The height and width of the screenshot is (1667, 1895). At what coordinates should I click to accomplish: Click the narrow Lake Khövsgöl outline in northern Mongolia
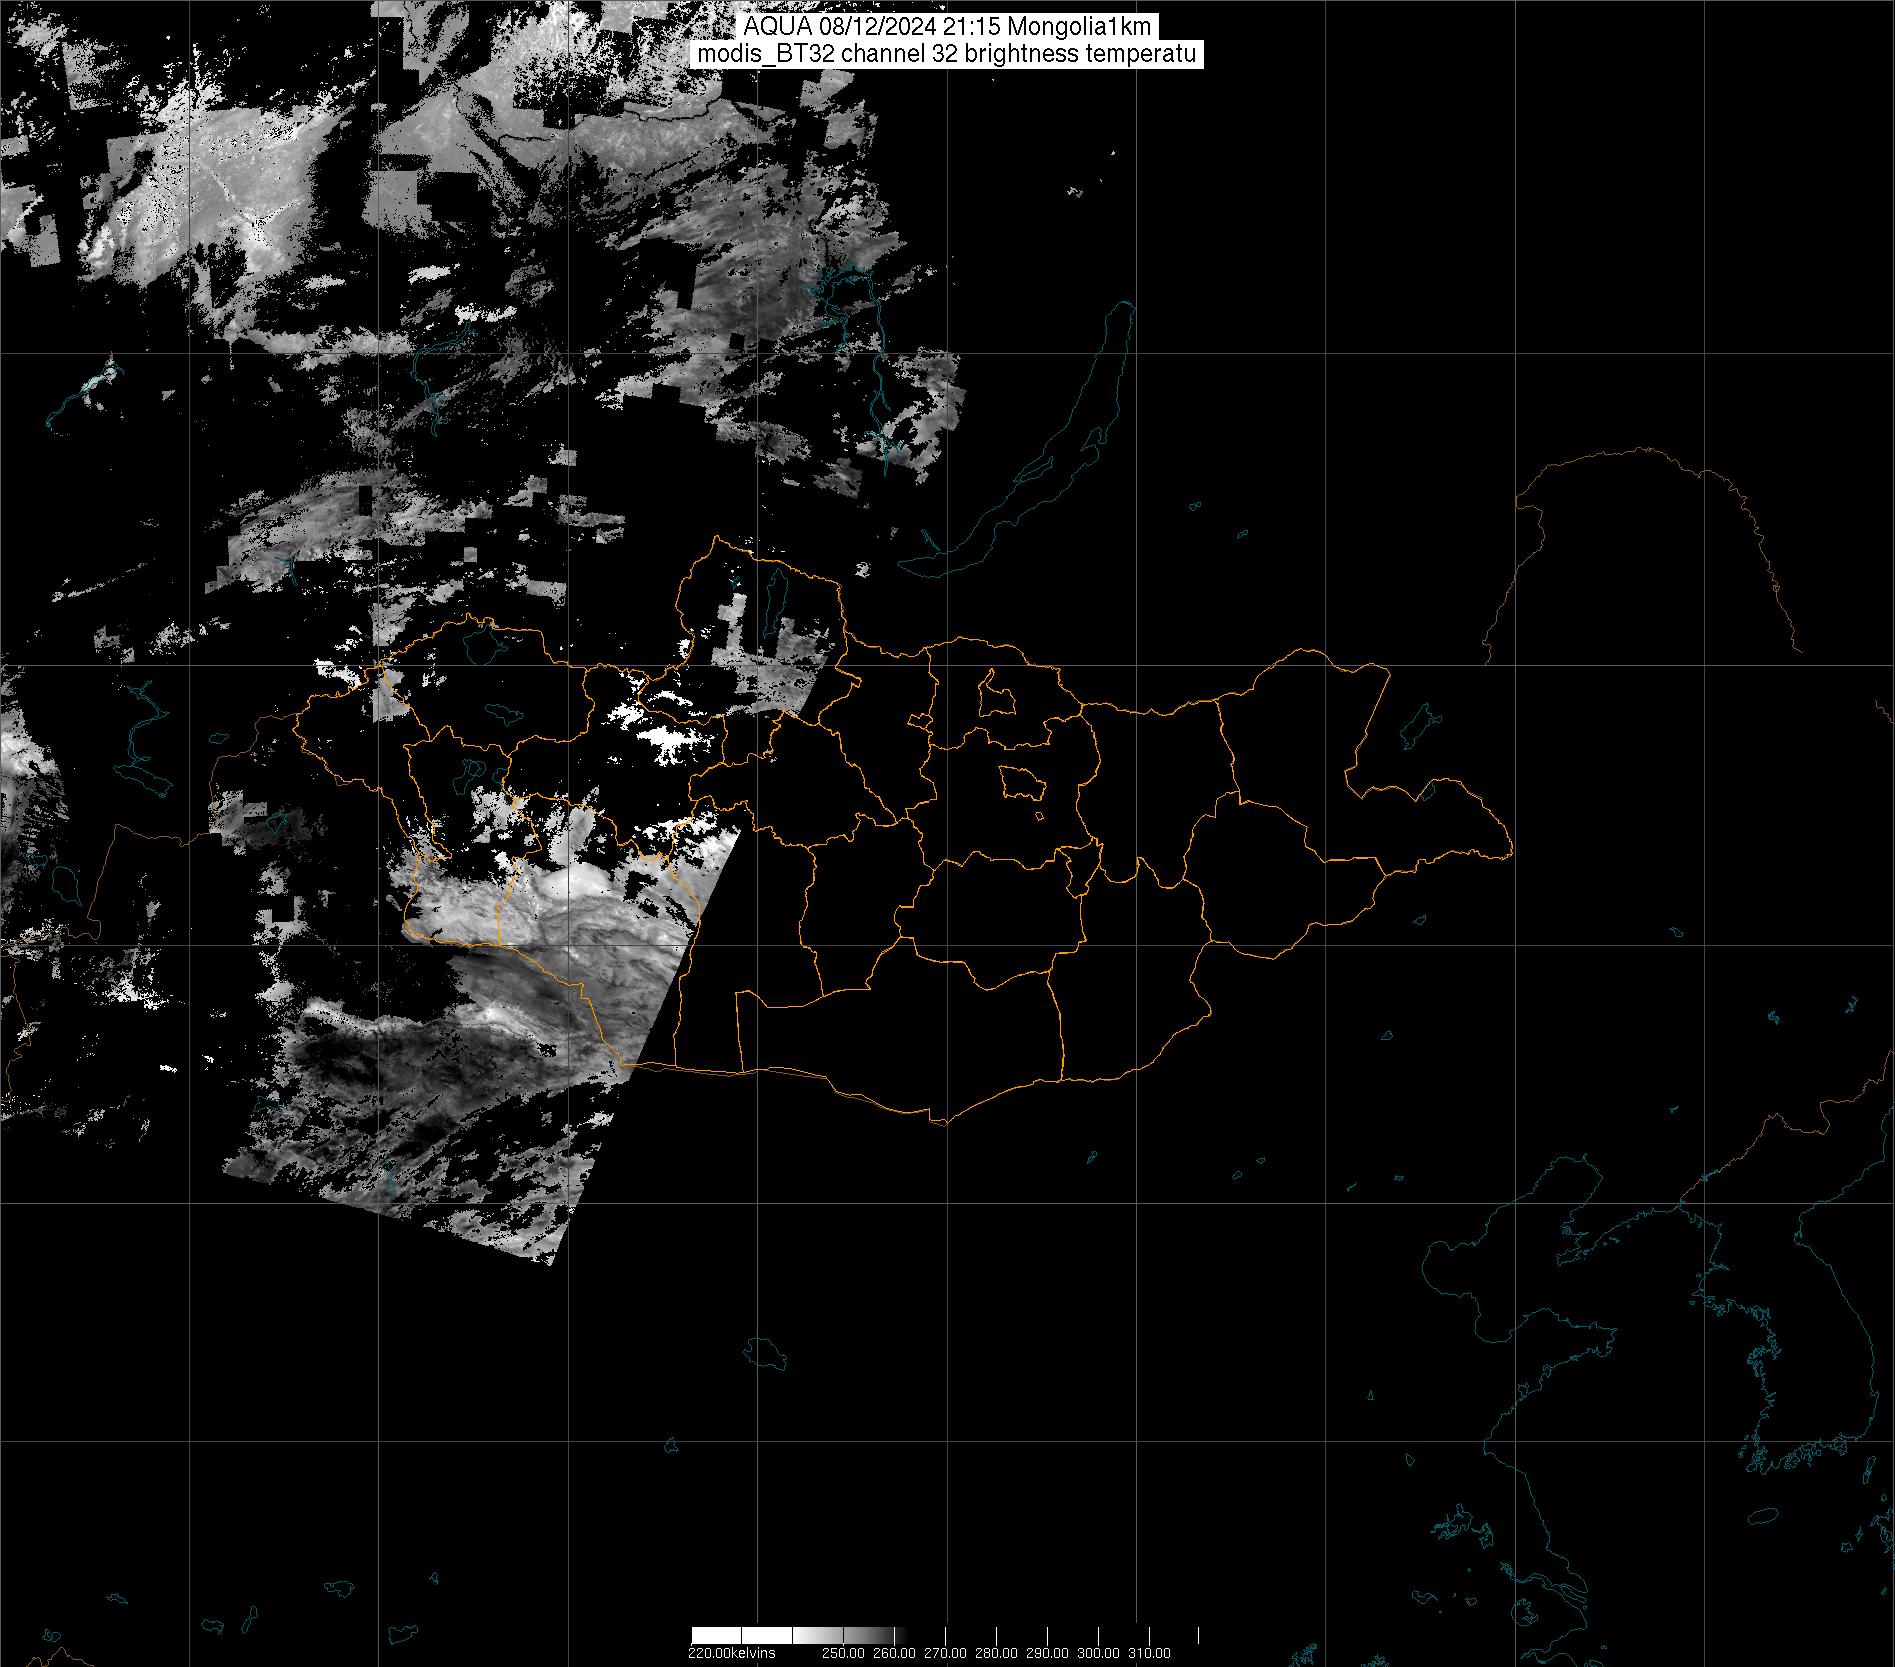pyautogui.click(x=774, y=595)
